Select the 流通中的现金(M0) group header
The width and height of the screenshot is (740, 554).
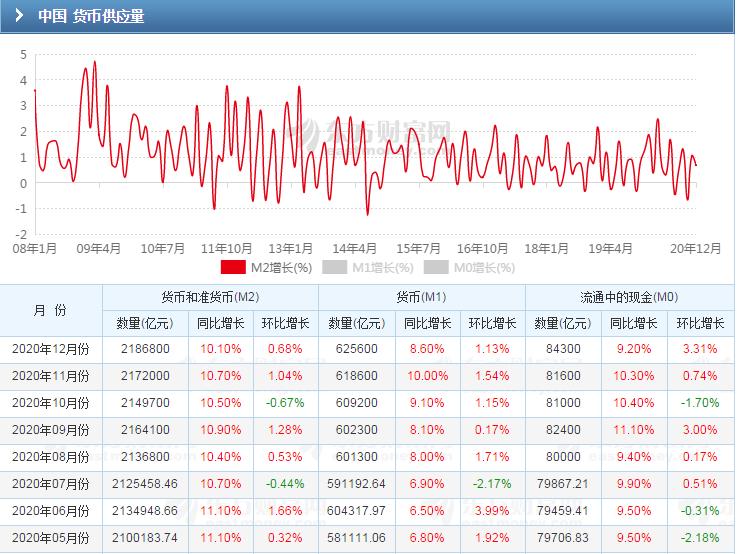(x=629, y=297)
